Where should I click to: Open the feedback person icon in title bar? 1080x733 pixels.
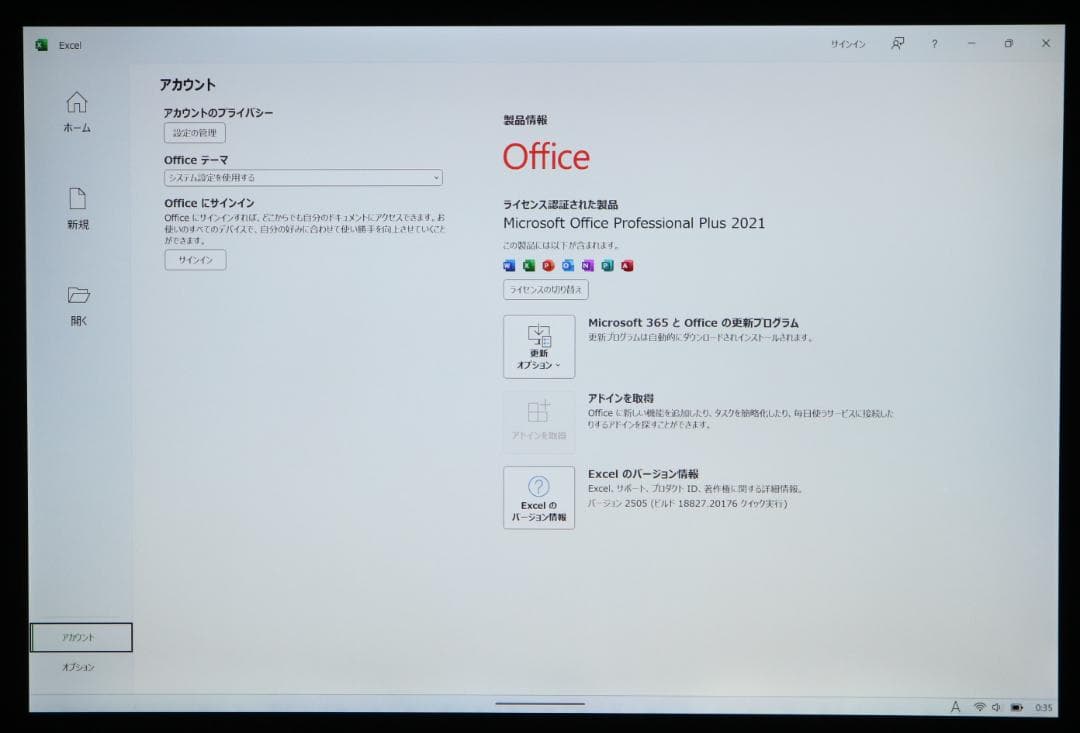coord(897,43)
